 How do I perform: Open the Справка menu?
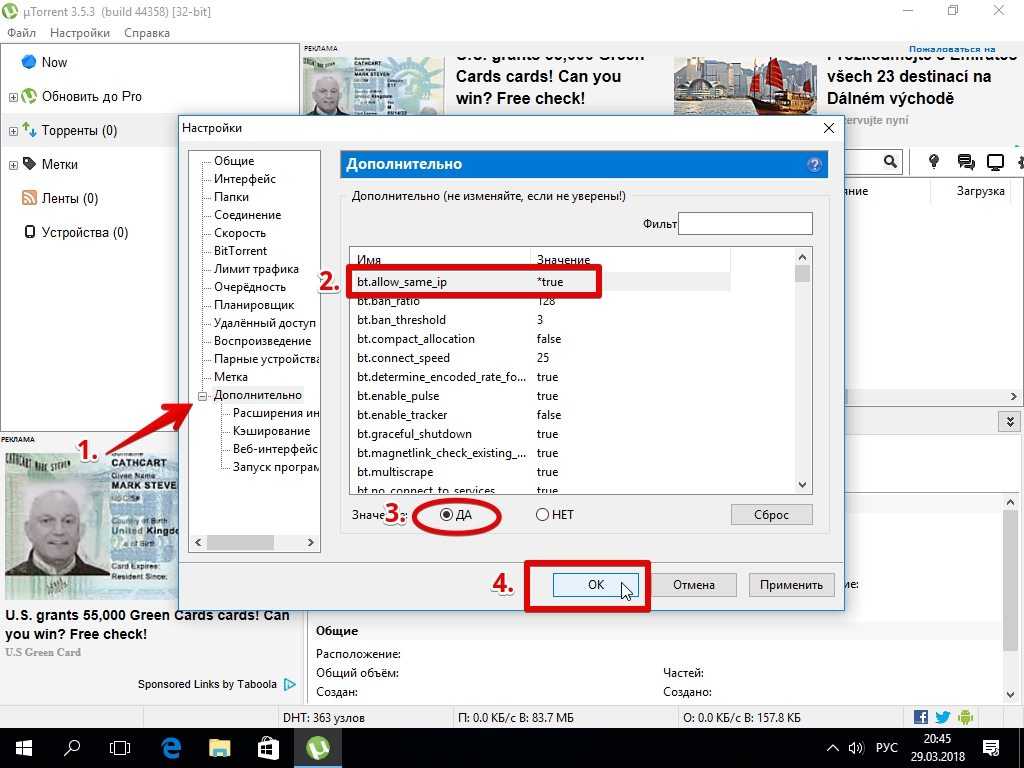147,33
